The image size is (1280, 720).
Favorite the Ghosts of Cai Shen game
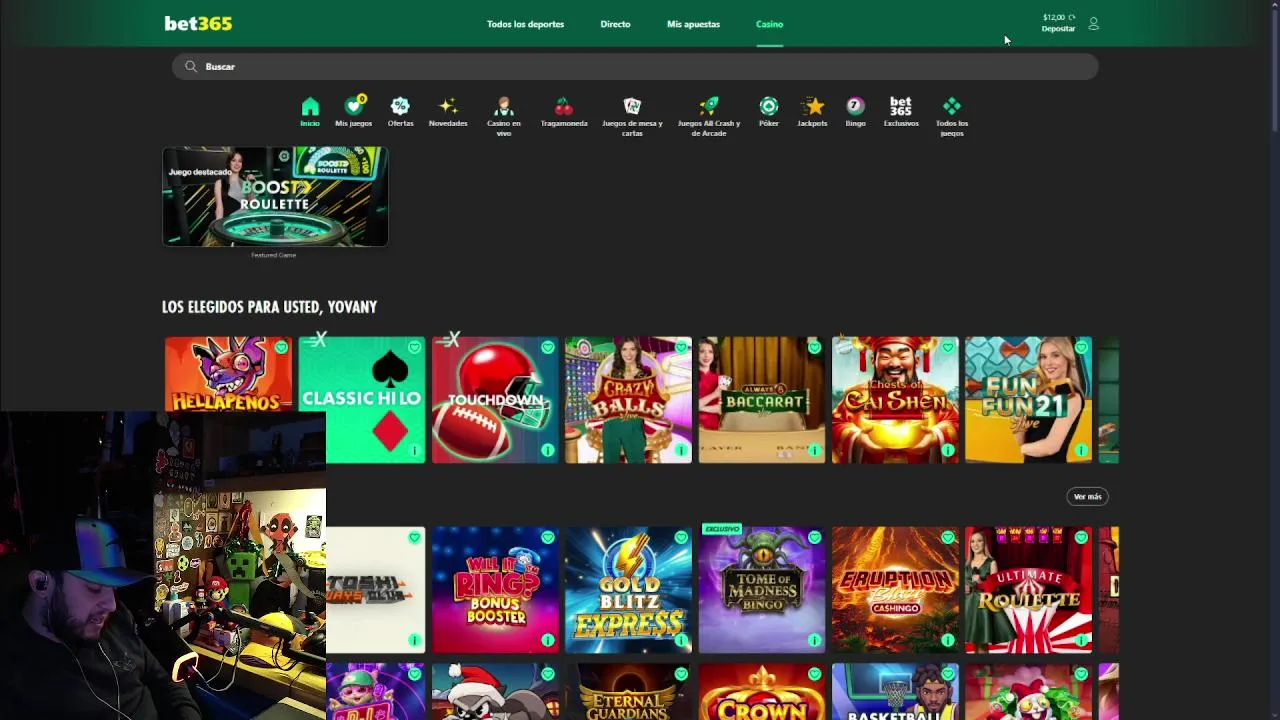(947, 347)
